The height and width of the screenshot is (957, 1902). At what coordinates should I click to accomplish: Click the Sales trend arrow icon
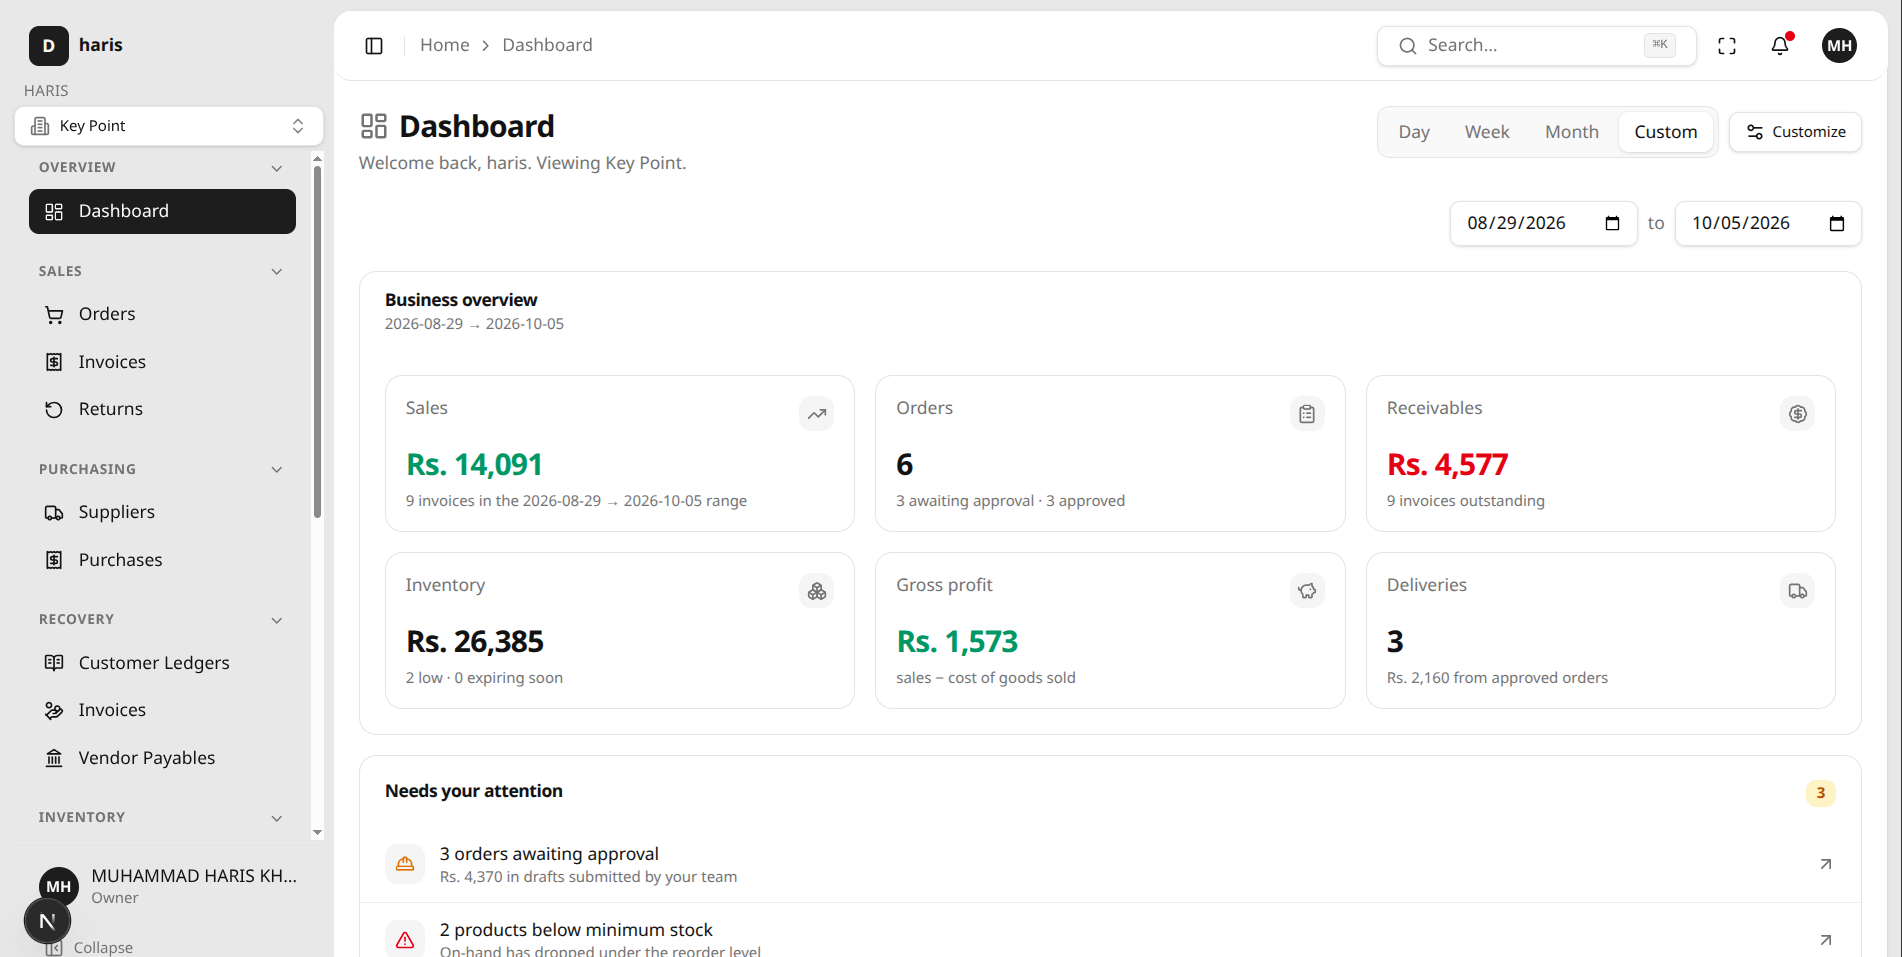817,414
